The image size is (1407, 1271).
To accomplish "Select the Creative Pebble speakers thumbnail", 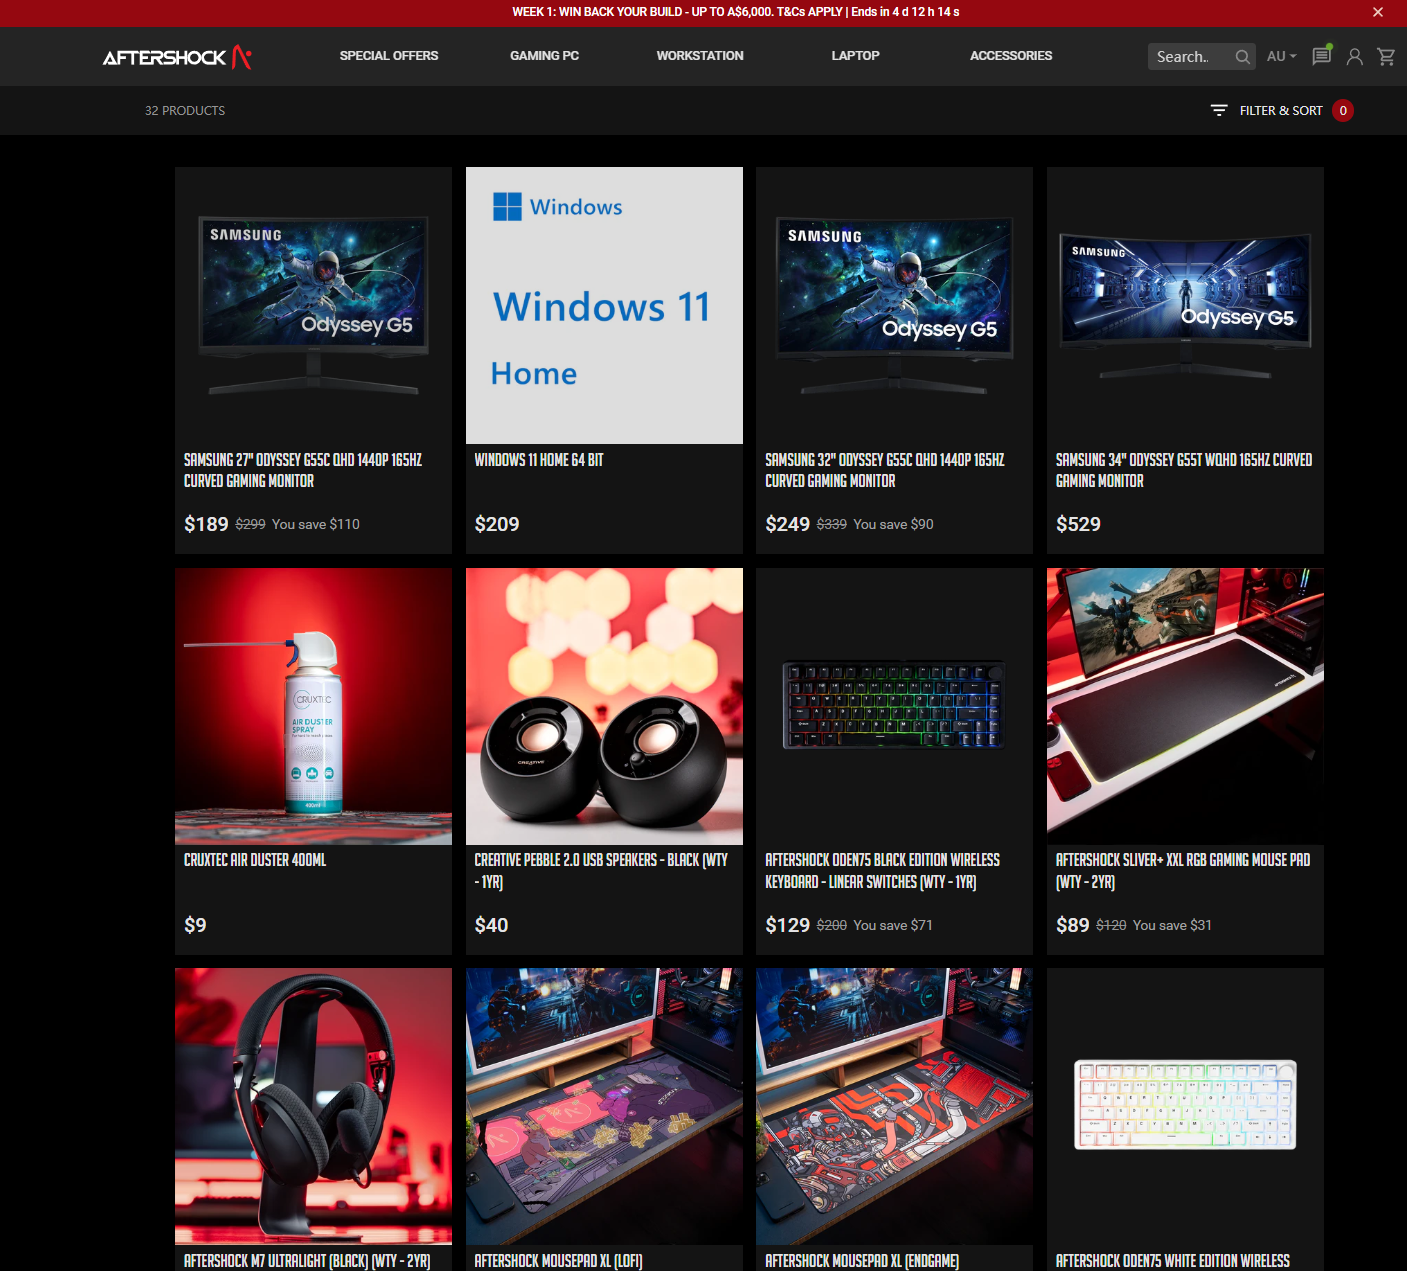I will pyautogui.click(x=604, y=706).
